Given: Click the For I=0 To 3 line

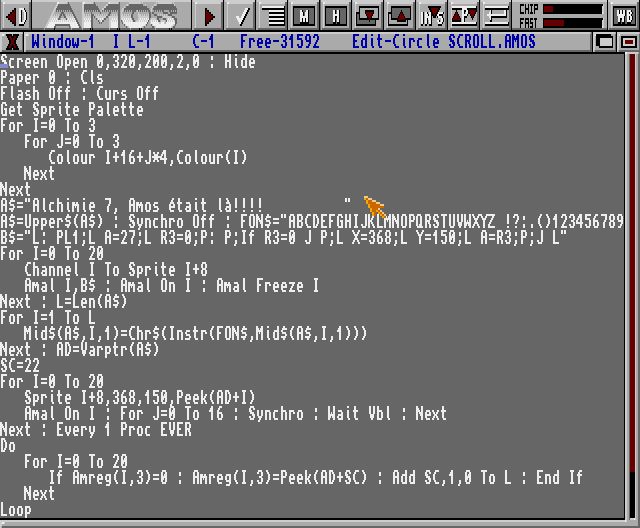Looking at the screenshot, I should 48,126.
